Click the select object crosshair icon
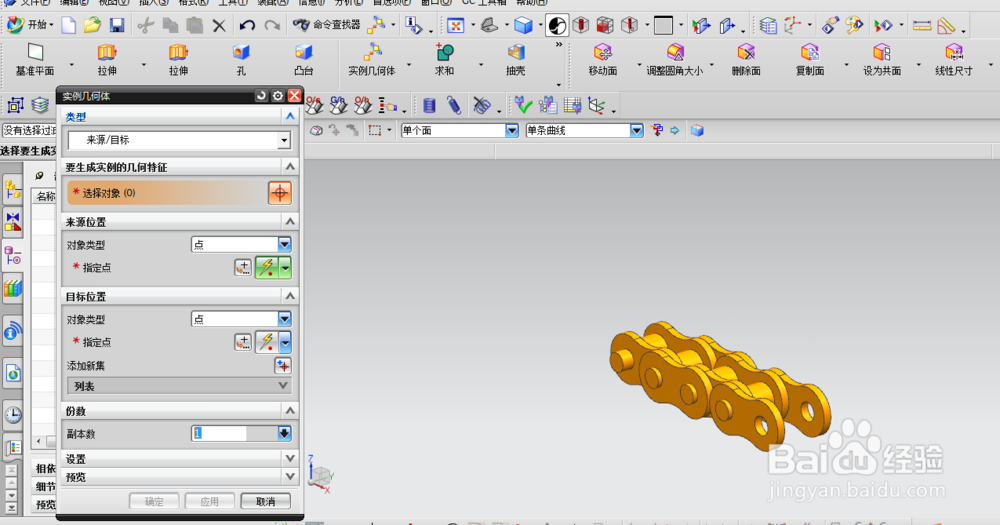 click(280, 193)
